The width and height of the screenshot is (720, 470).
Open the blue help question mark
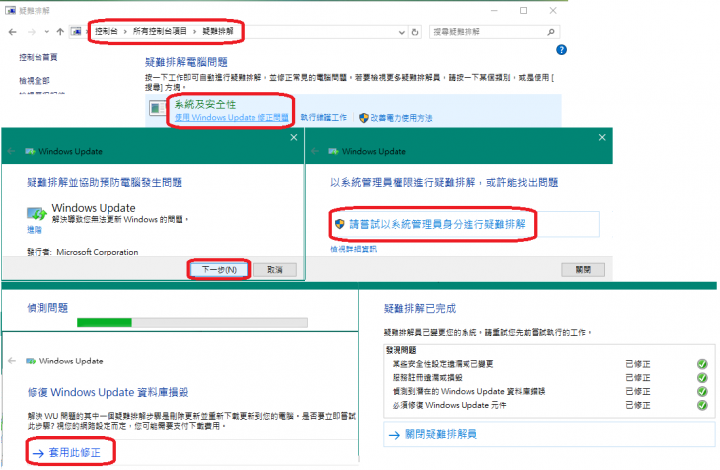point(561,50)
